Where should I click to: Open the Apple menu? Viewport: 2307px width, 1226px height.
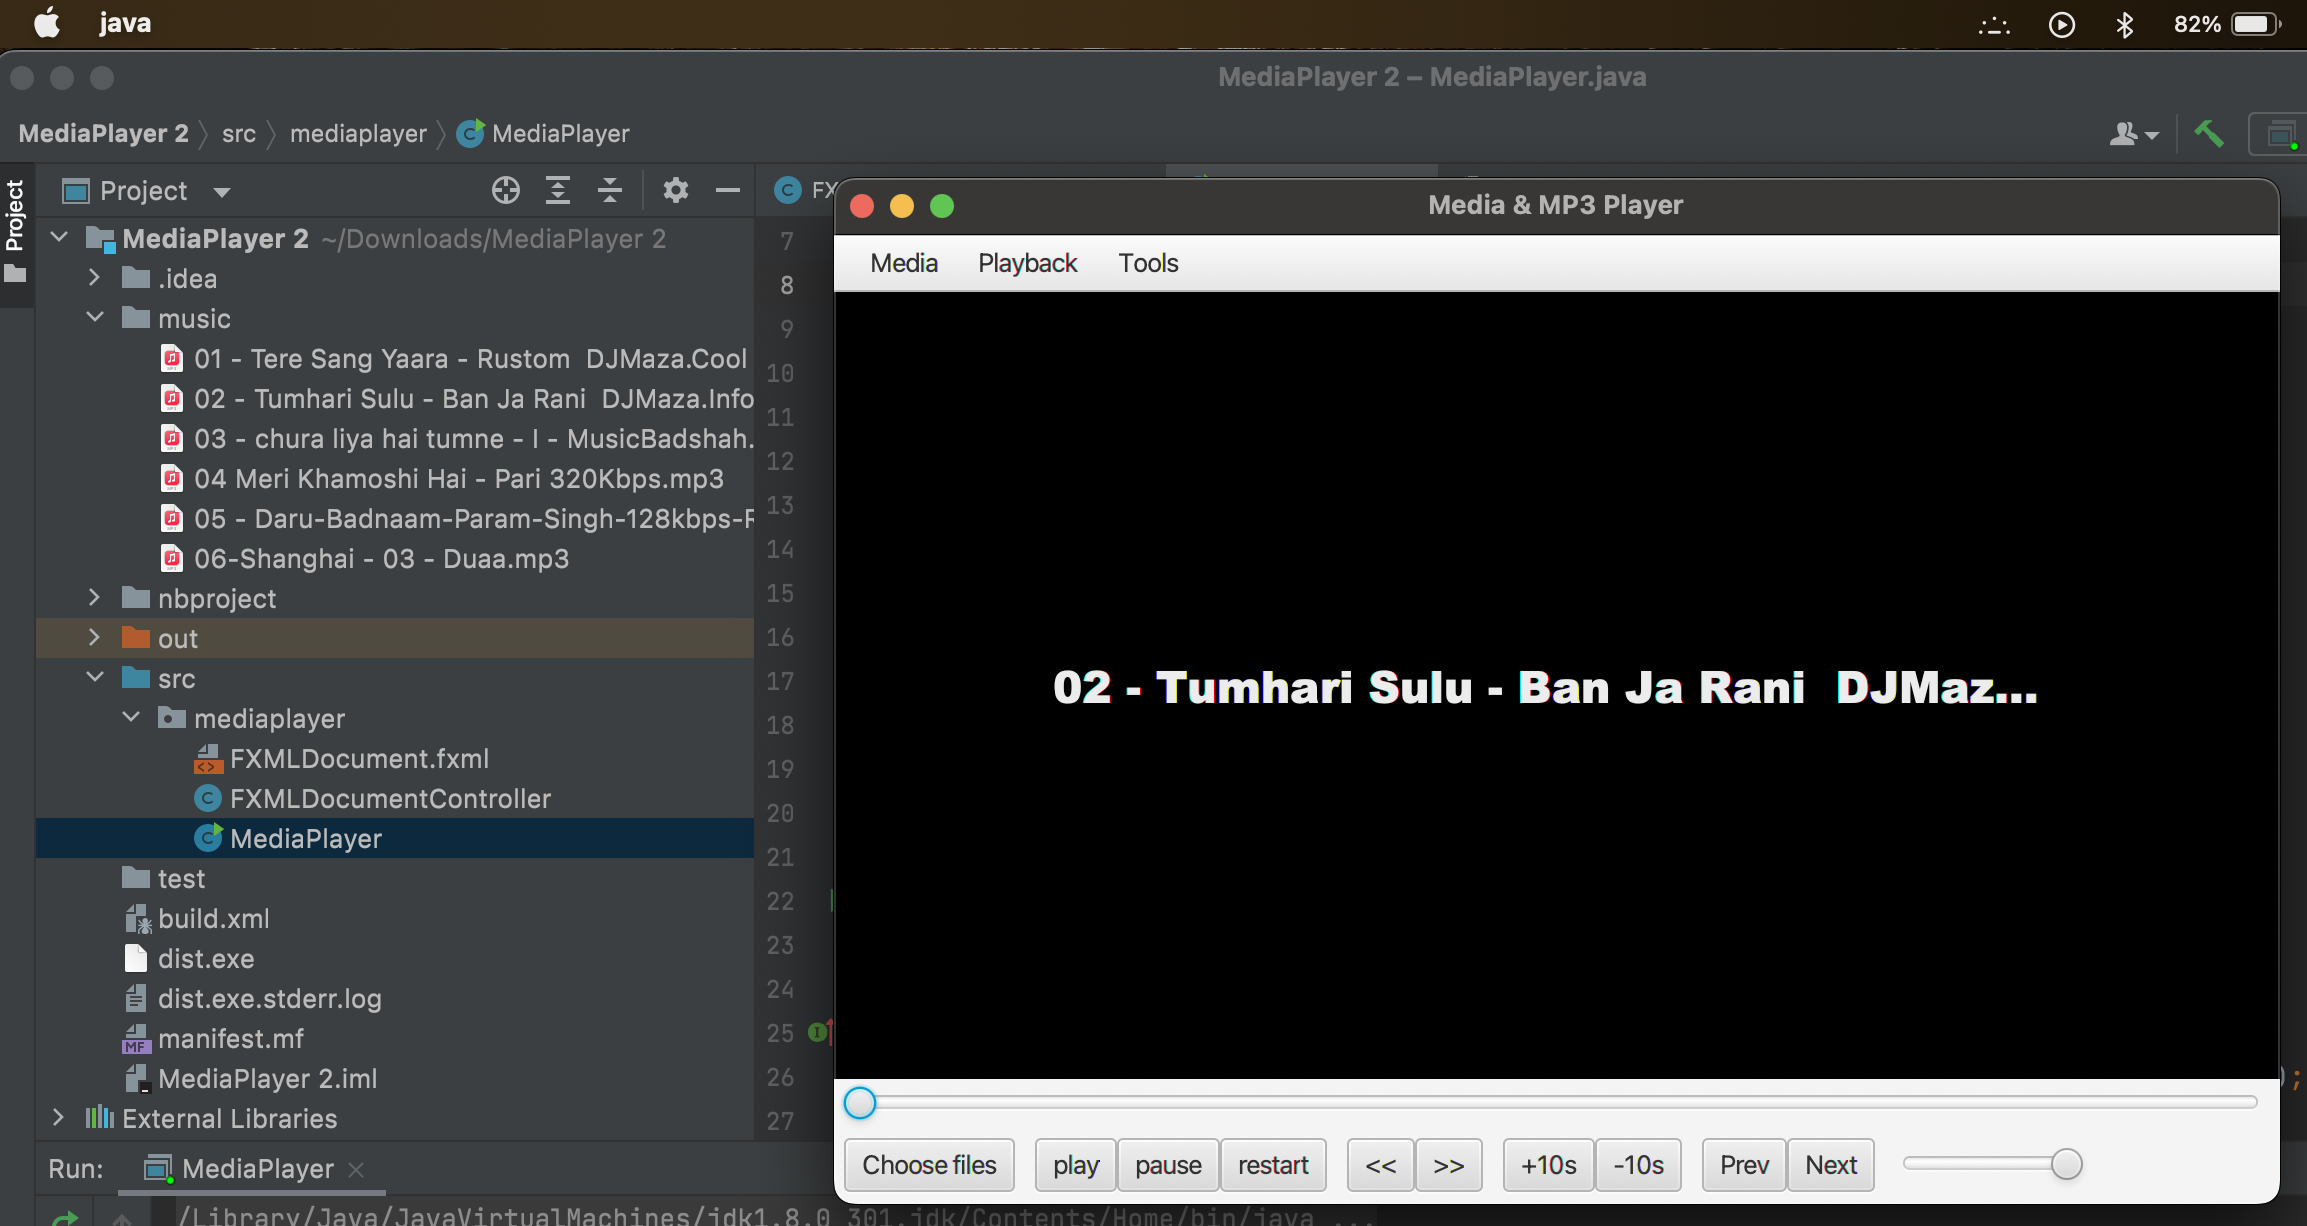46,22
